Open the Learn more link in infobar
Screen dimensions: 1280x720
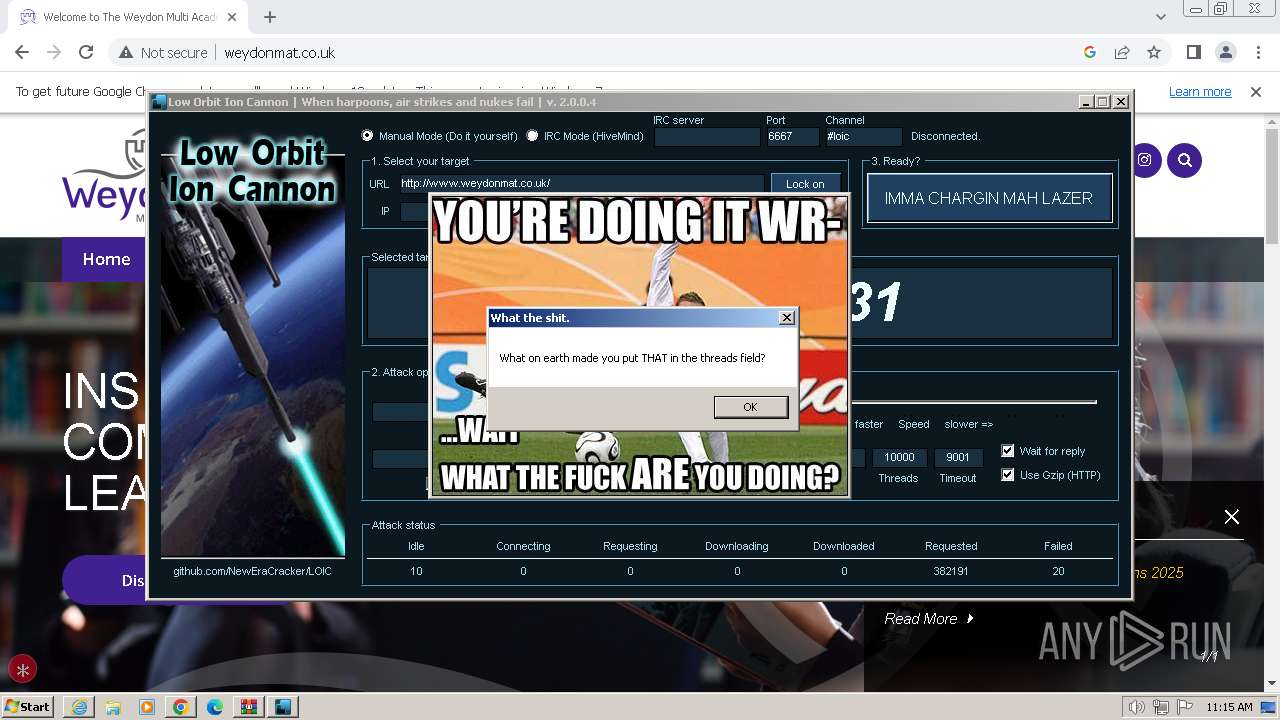(x=1200, y=92)
